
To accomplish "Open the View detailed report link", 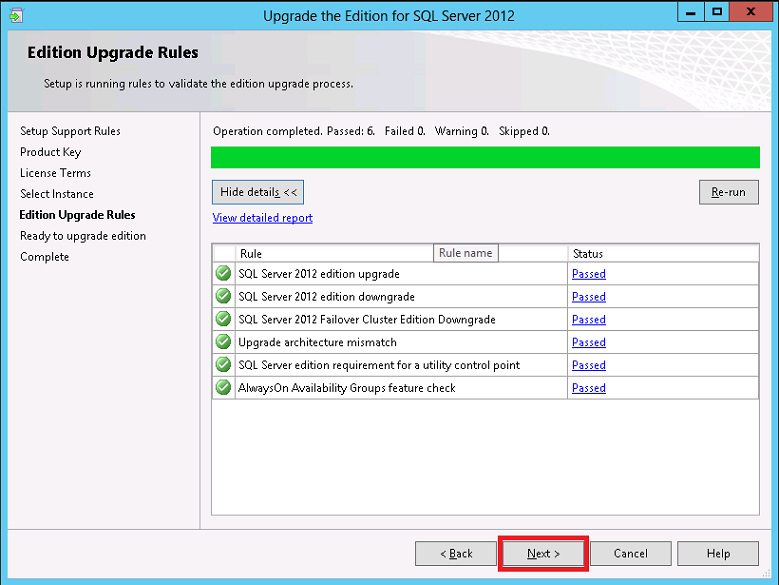I will coord(262,218).
